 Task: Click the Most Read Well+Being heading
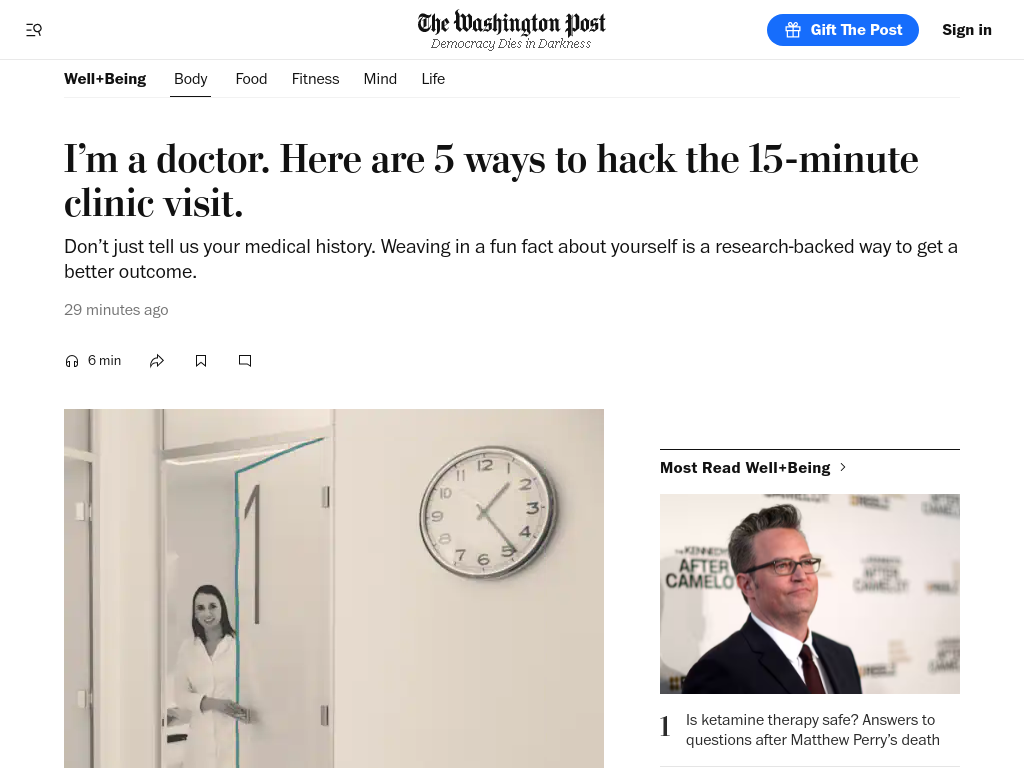click(x=745, y=468)
